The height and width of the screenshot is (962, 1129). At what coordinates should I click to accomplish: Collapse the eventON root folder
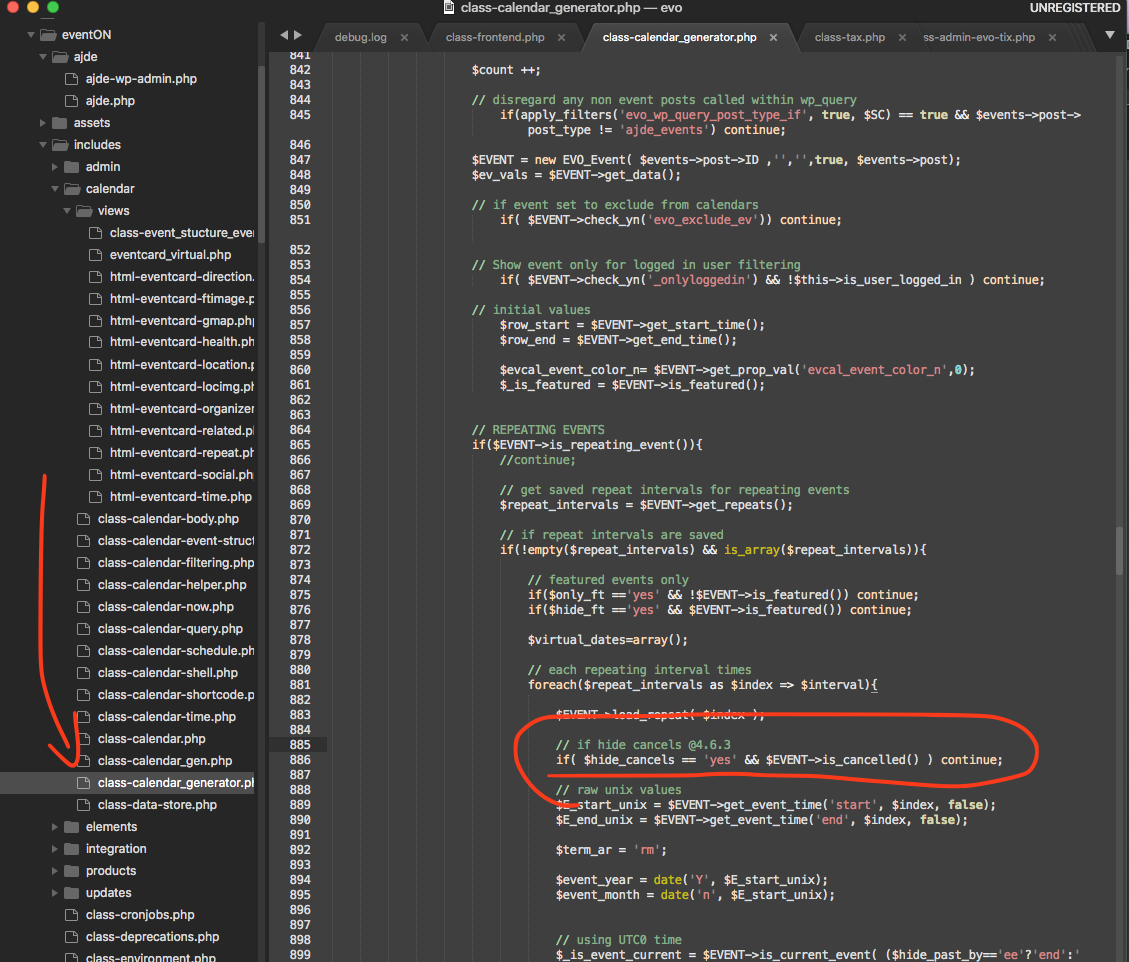pyautogui.click(x=31, y=35)
